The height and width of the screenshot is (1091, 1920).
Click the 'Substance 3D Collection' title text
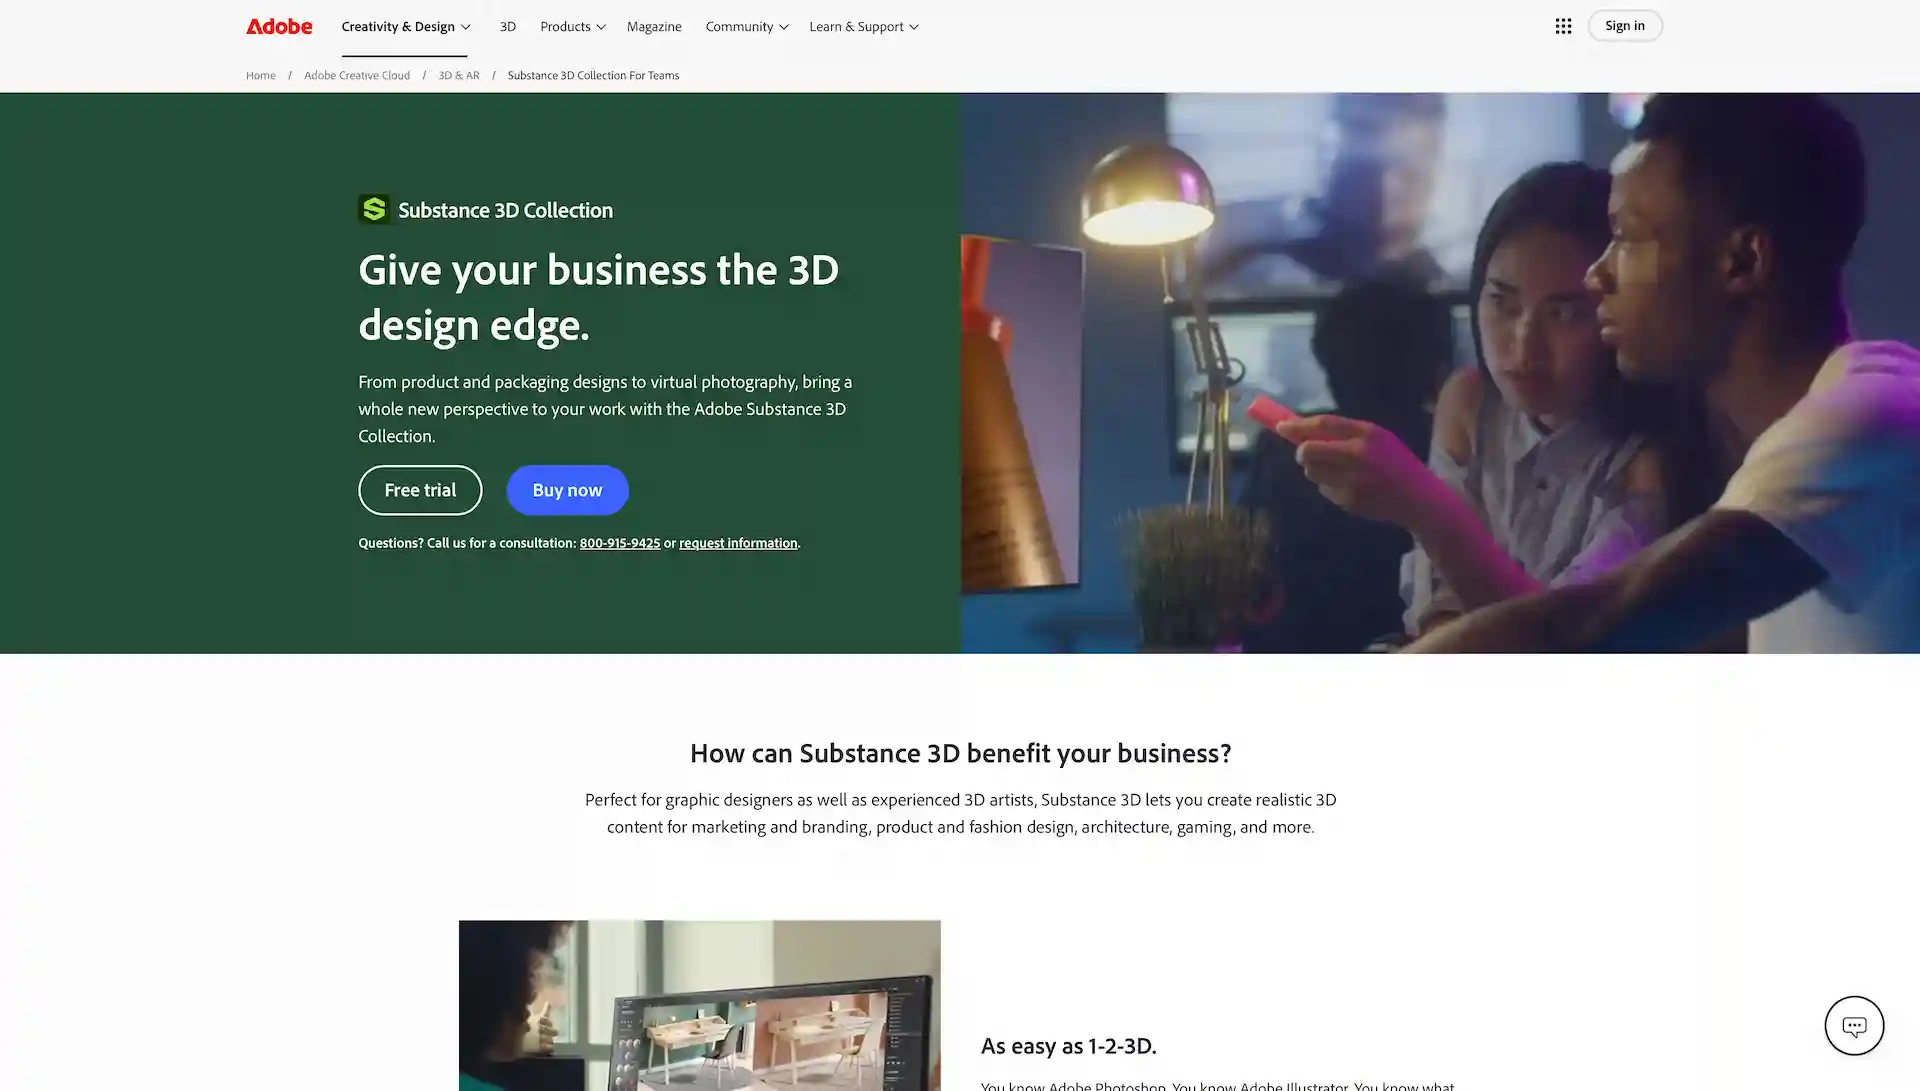pyautogui.click(x=505, y=209)
